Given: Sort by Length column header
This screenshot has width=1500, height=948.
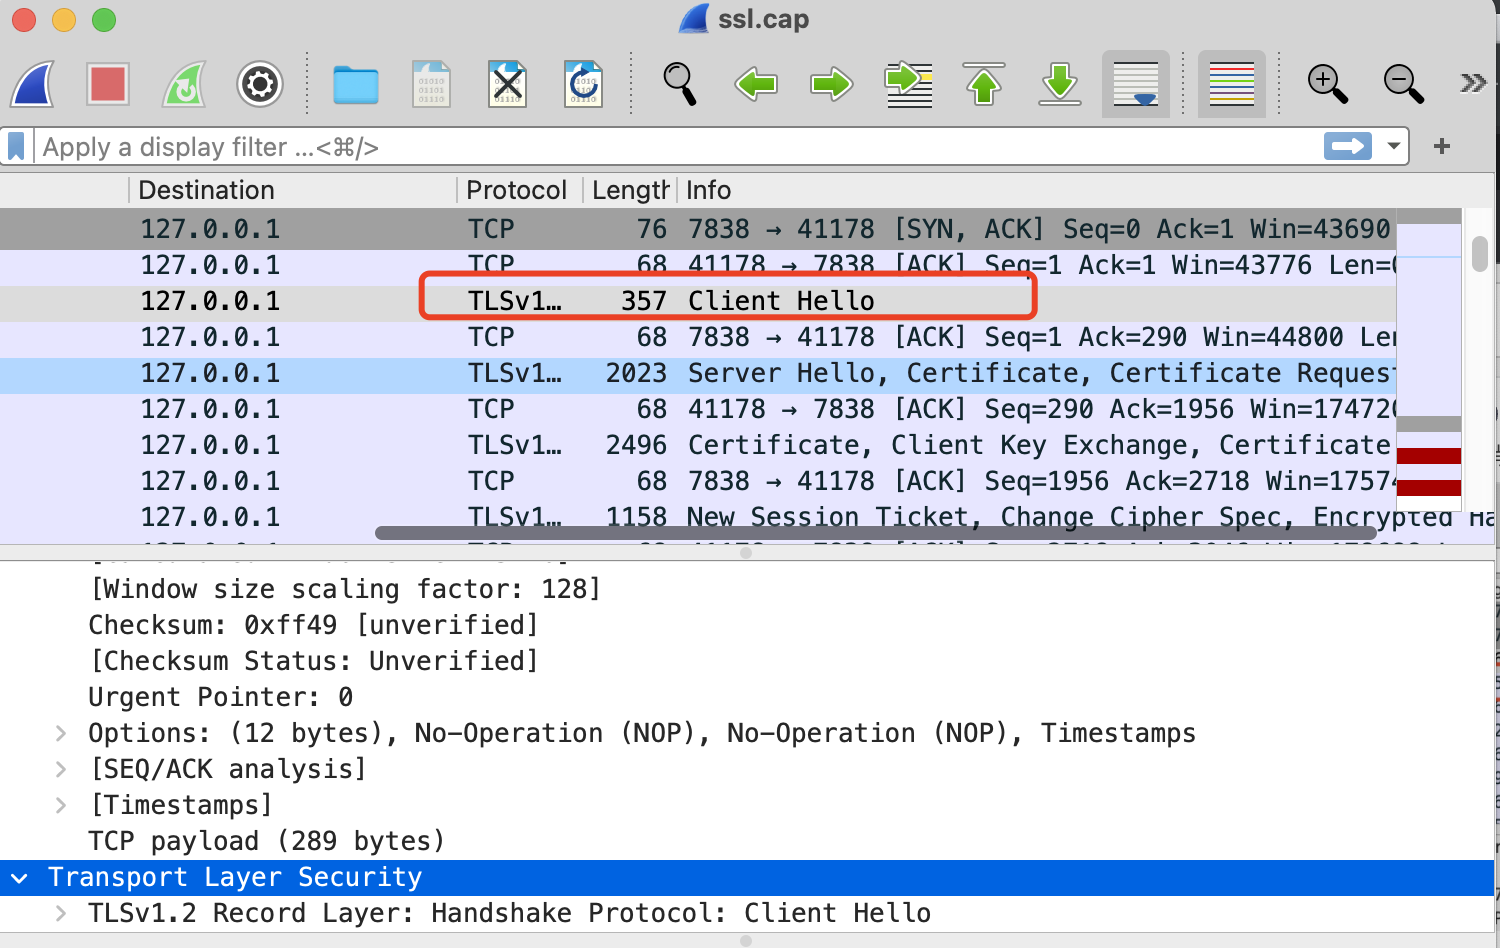Looking at the screenshot, I should click(630, 190).
